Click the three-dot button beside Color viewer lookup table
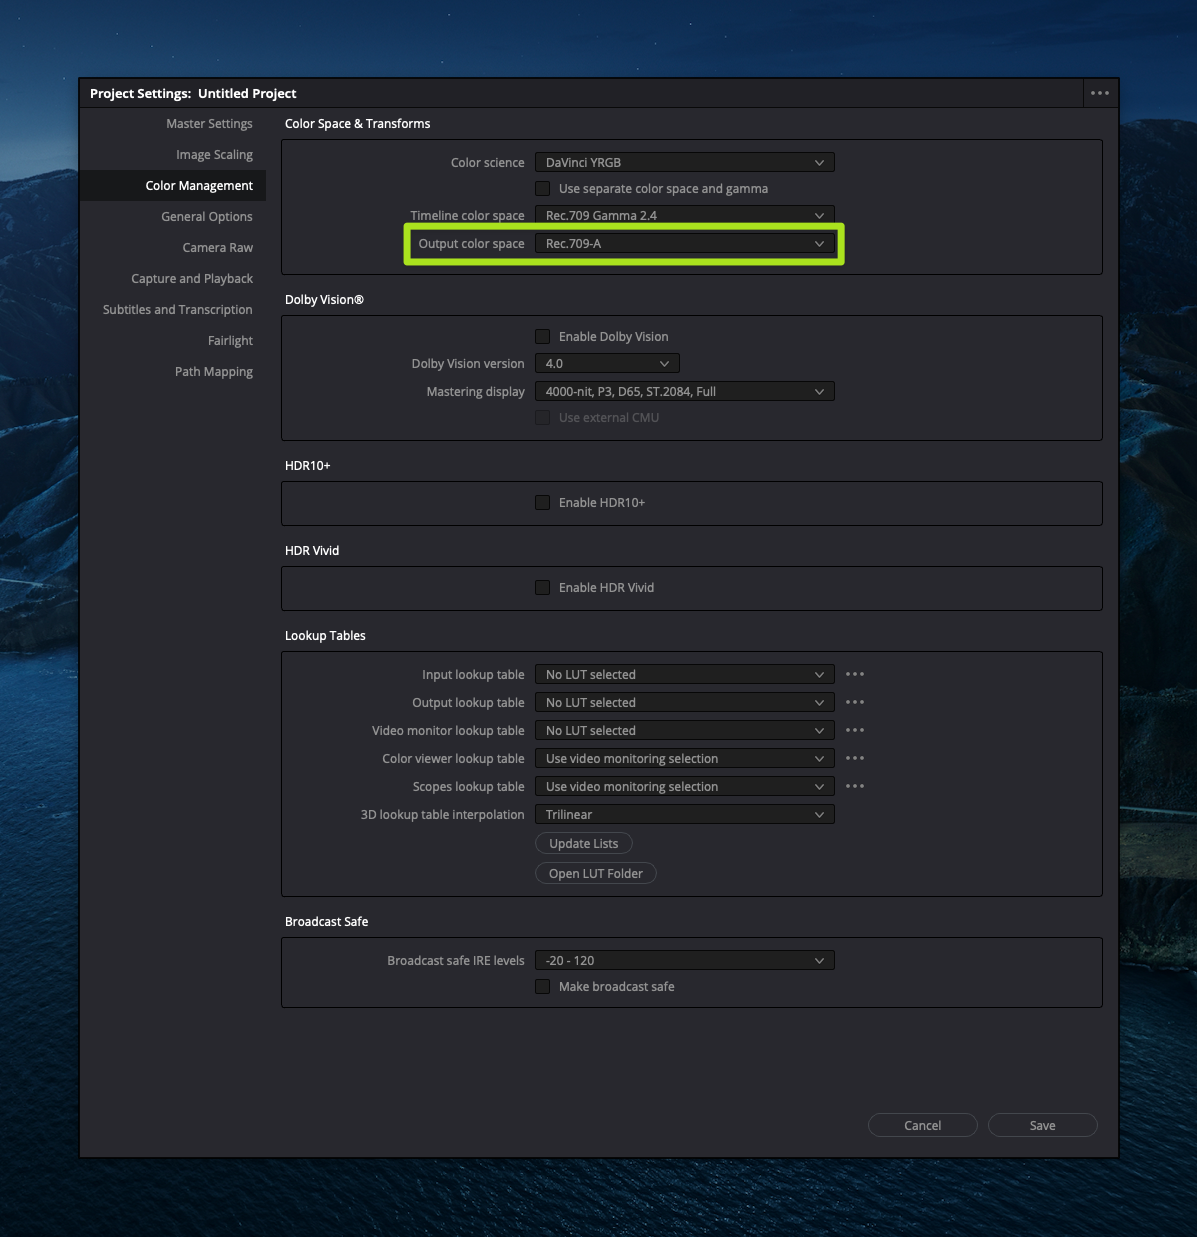Viewport: 1197px width, 1237px height. point(855,758)
